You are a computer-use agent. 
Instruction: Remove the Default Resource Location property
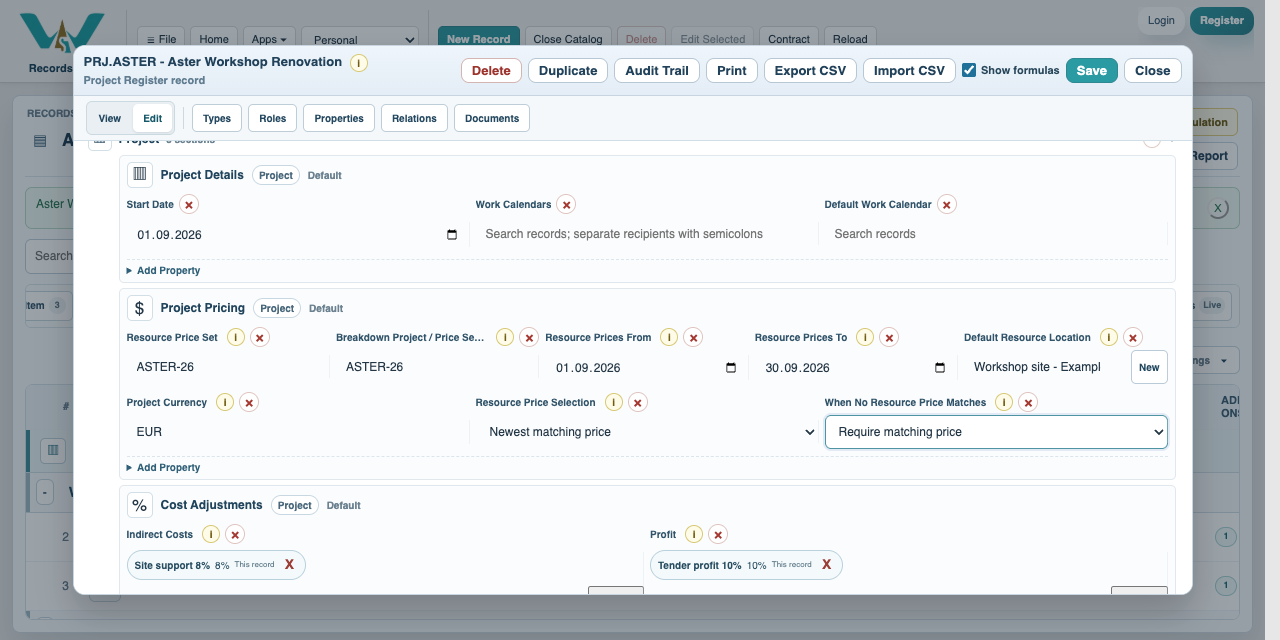click(1133, 337)
